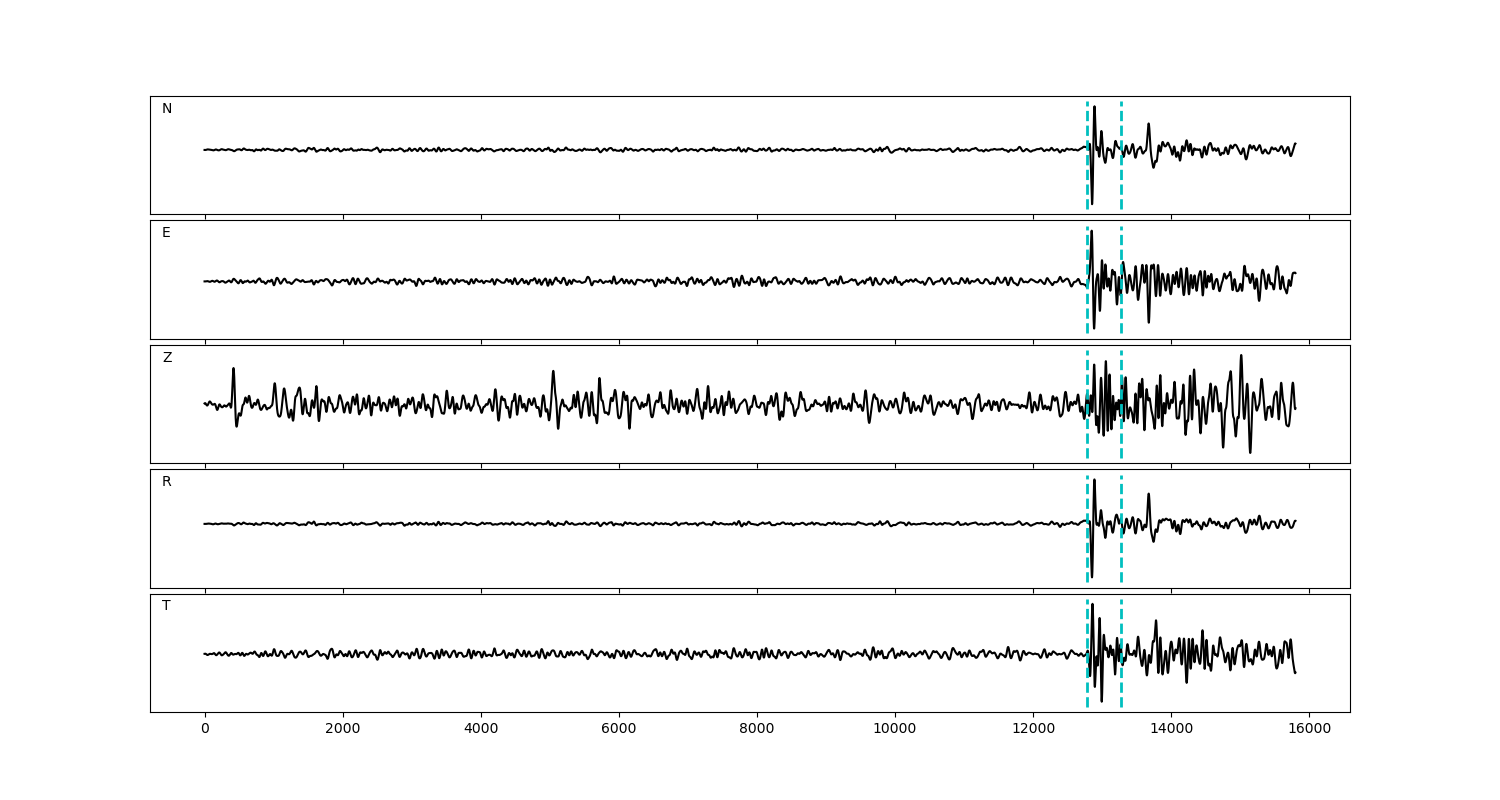The height and width of the screenshot is (800, 1500).
Task: Select the 4000 tick label on x-axis
Action: (x=481, y=729)
